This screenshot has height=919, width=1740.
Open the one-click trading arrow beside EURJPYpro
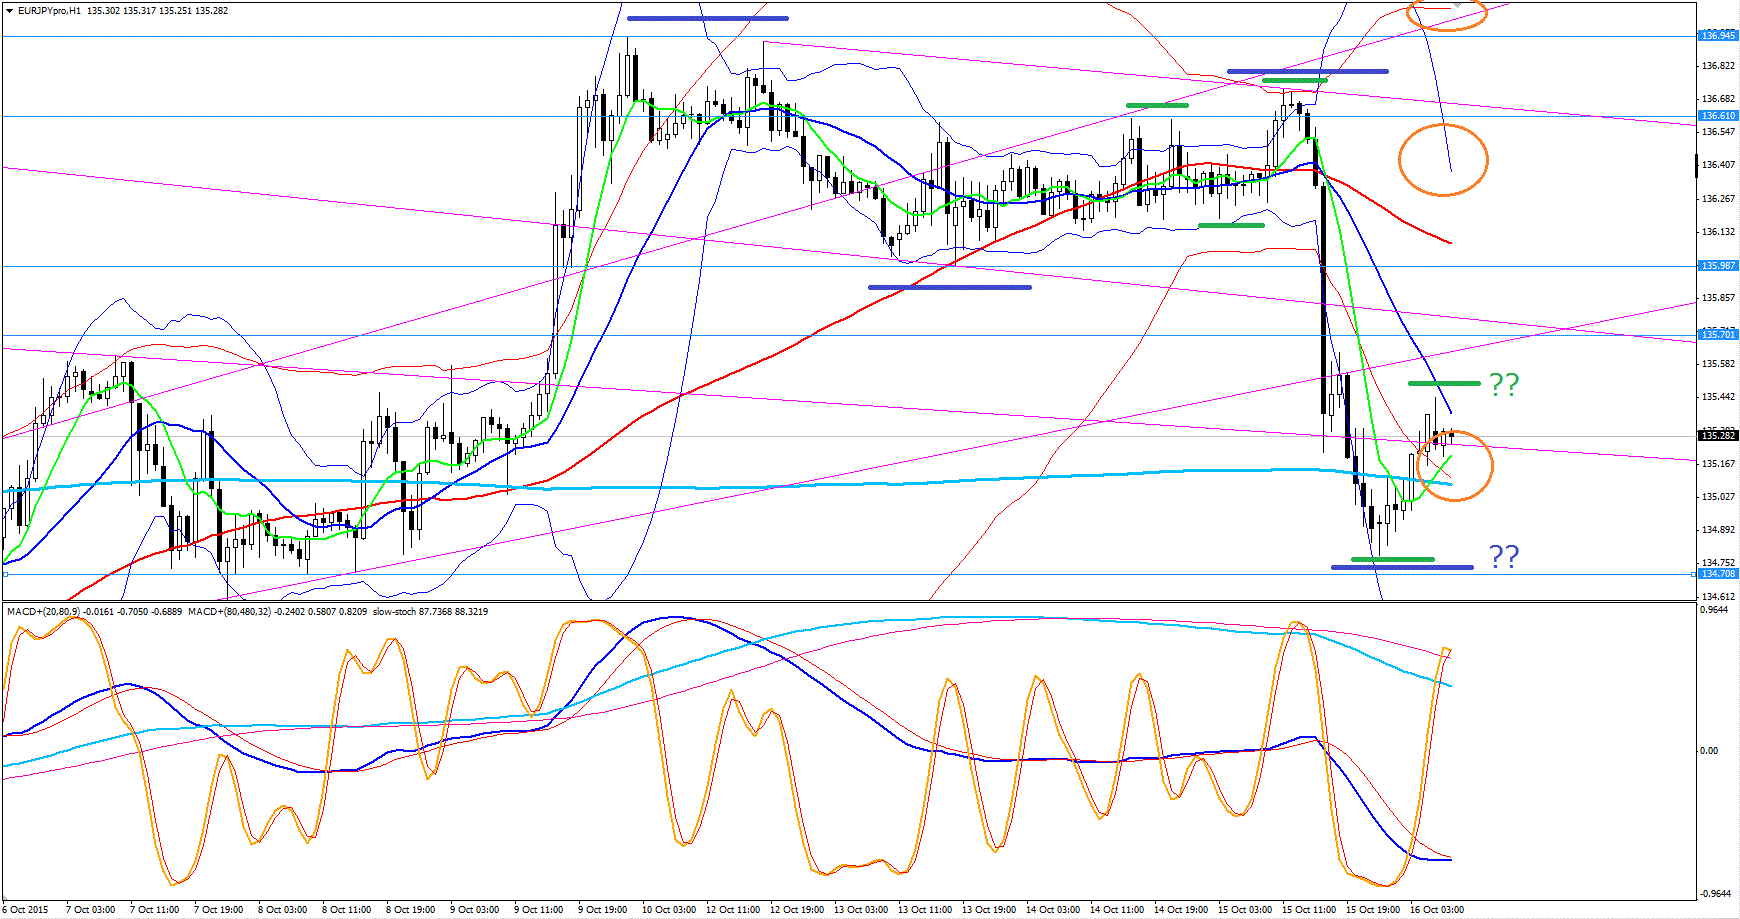point(9,11)
